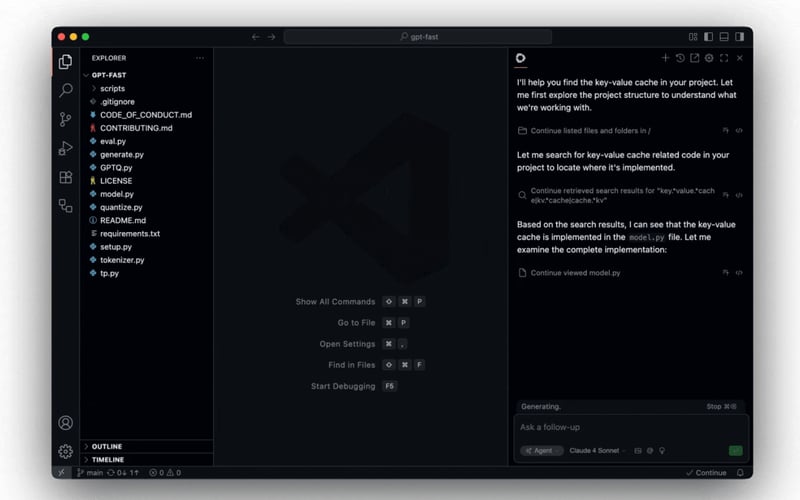Open model.py in the explorer
The width and height of the screenshot is (800, 500).
(147, 194)
